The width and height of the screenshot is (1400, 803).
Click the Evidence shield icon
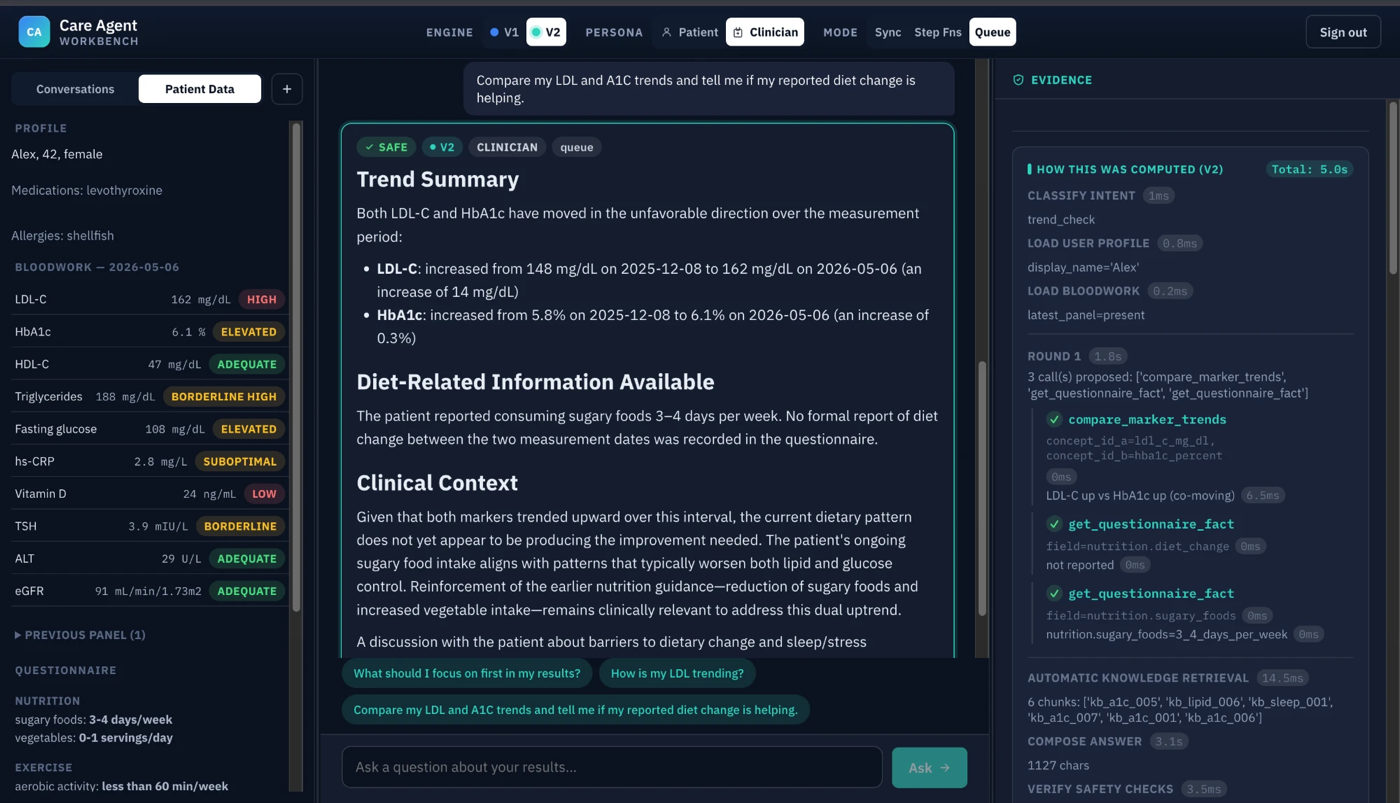pyautogui.click(x=1018, y=80)
